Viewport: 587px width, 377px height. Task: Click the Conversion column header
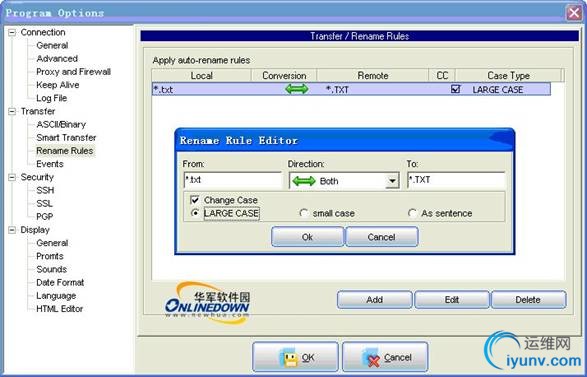284,76
